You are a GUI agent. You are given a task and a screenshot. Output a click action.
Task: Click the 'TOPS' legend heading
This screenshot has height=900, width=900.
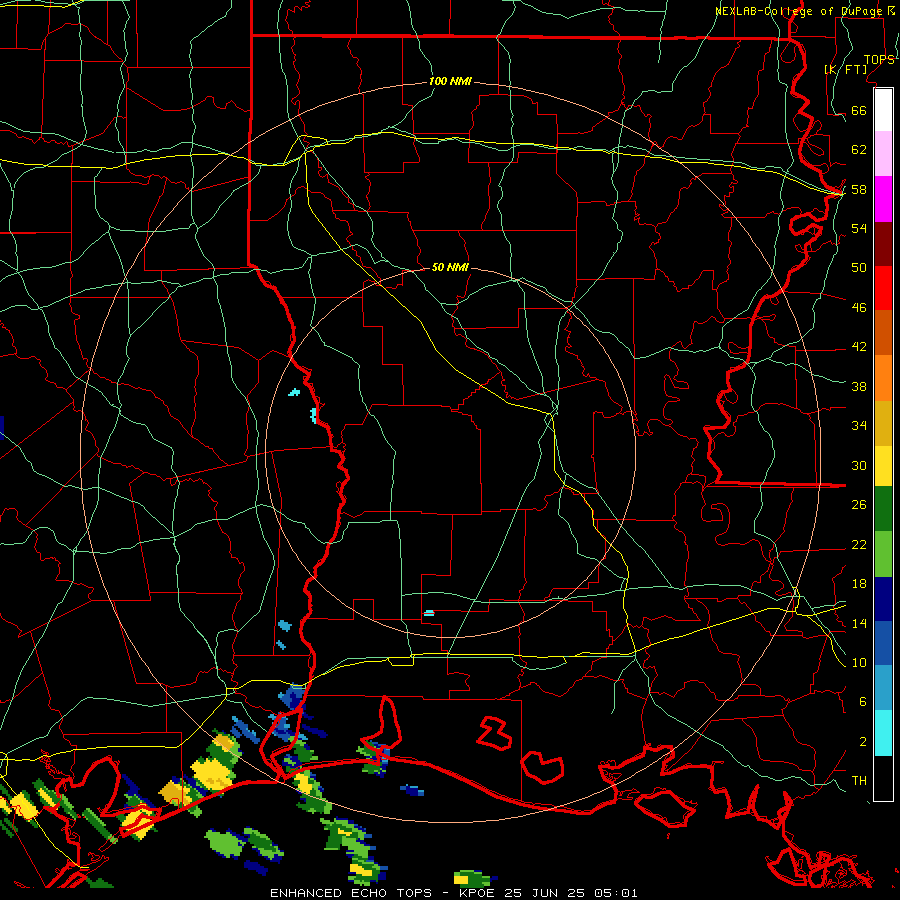coord(879,60)
